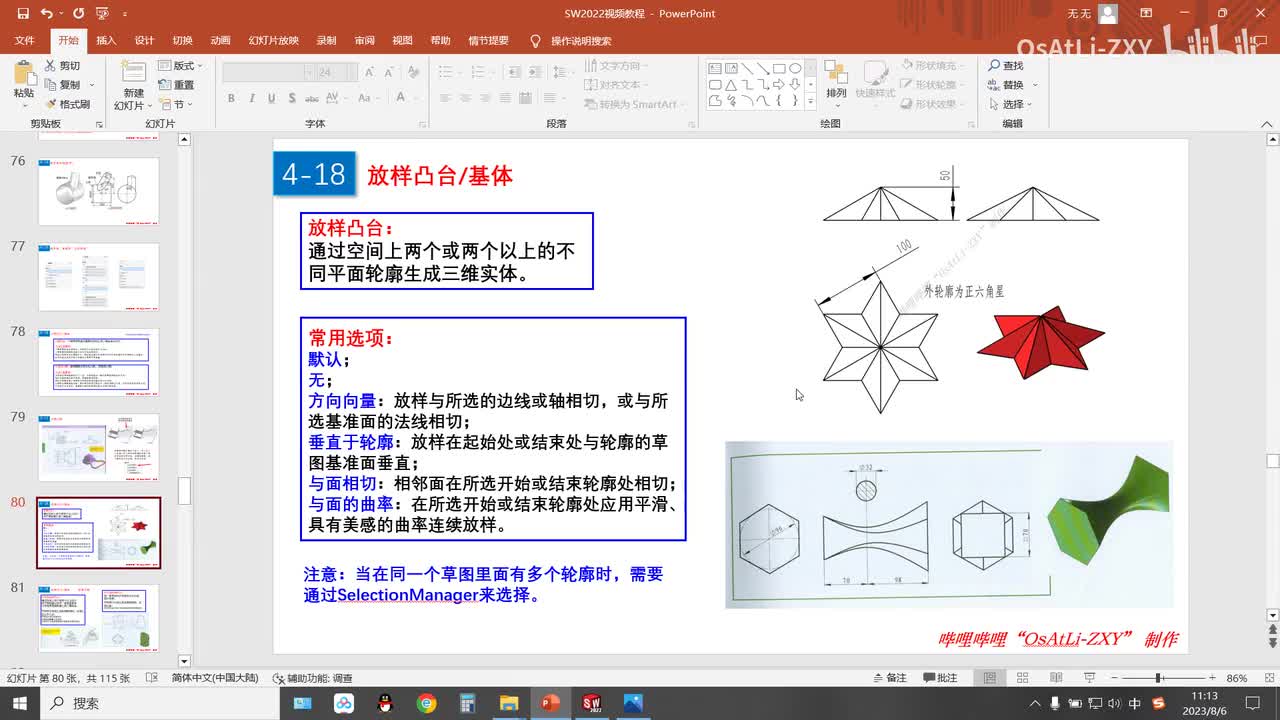This screenshot has height=720, width=1280.
Task: Click Reset (重置) slide button
Action: click(177, 85)
